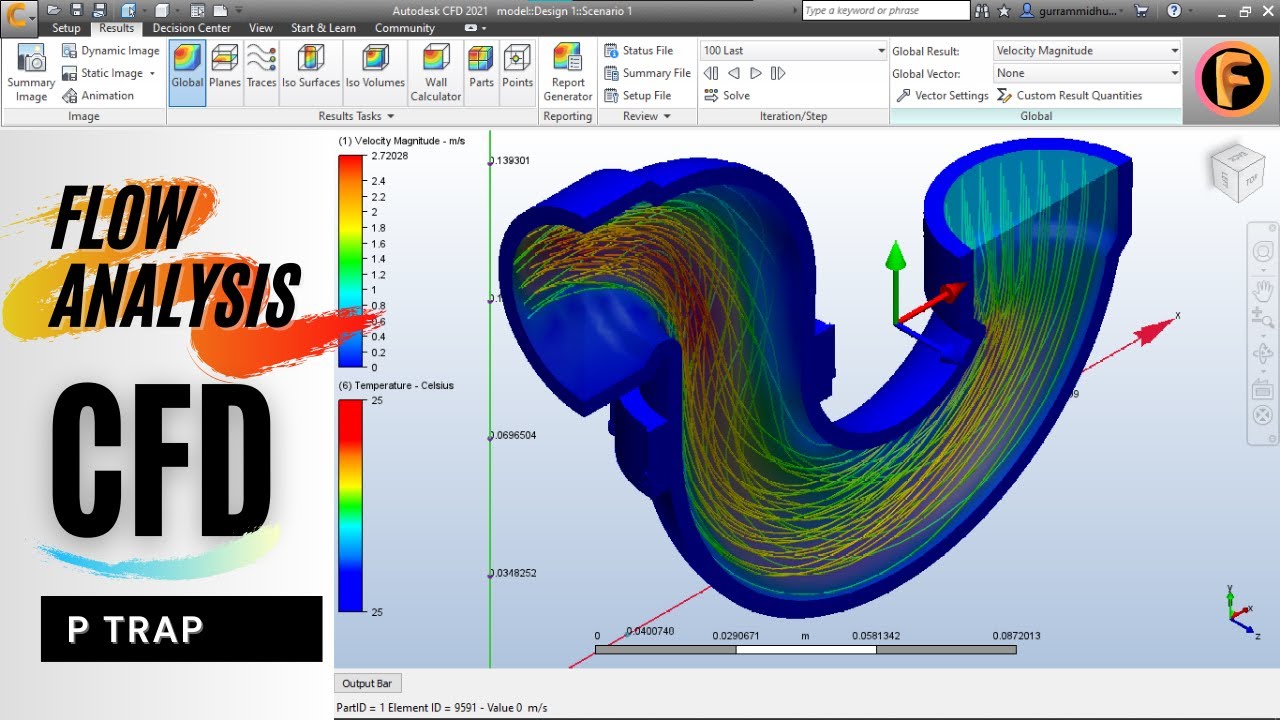
Task: Open the Status File
Action: click(638, 50)
